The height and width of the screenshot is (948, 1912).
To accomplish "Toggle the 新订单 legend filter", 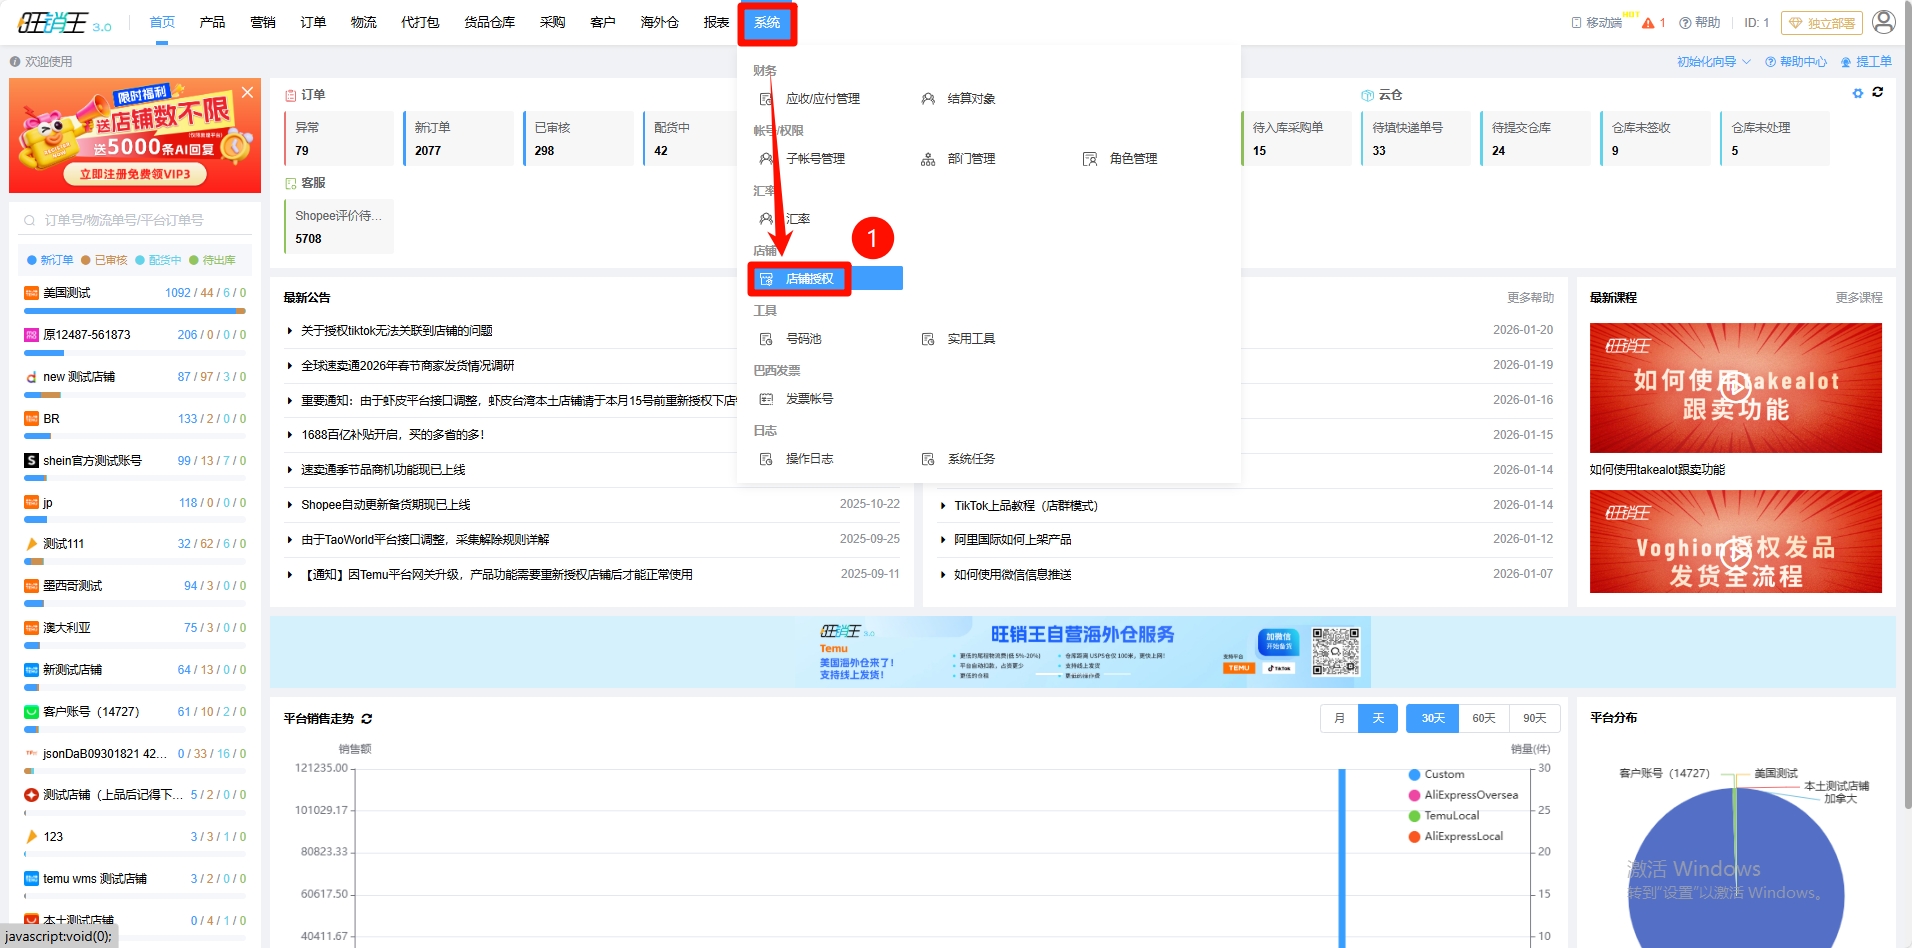I will pos(50,260).
